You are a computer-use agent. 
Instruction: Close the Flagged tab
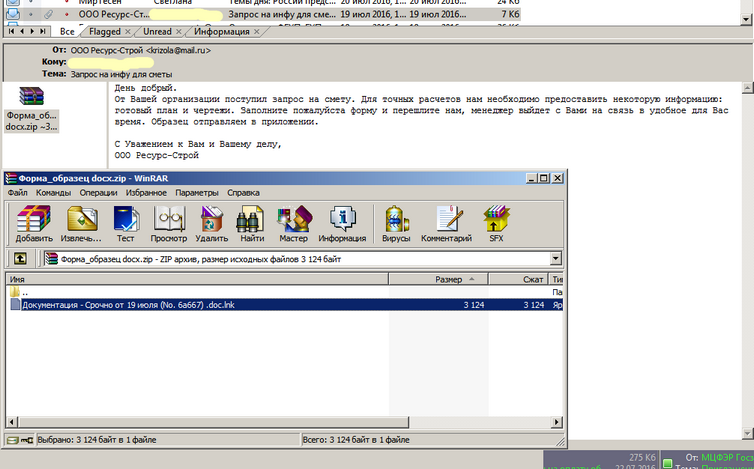128,32
